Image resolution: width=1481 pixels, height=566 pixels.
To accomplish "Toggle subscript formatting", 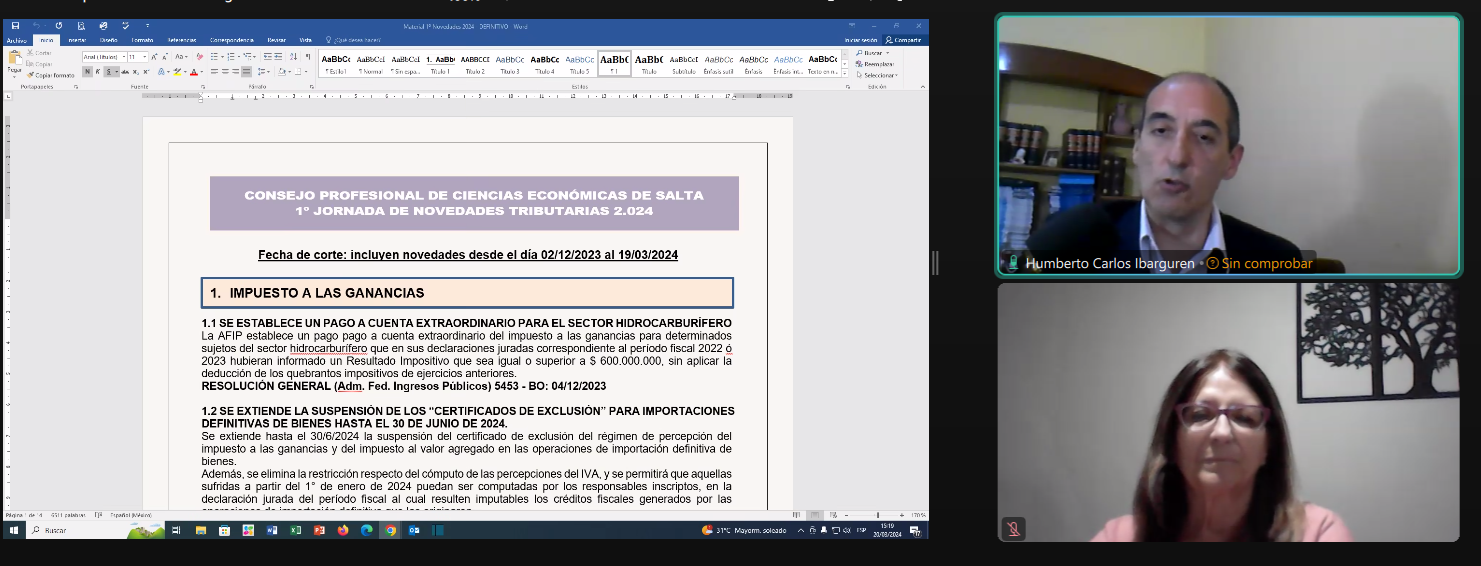I will [x=136, y=72].
